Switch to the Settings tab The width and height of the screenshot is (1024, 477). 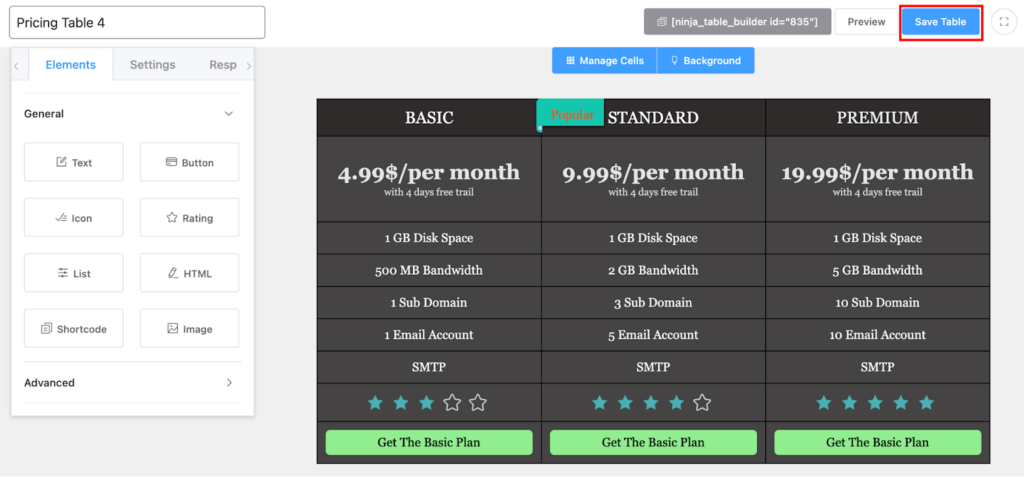point(152,65)
